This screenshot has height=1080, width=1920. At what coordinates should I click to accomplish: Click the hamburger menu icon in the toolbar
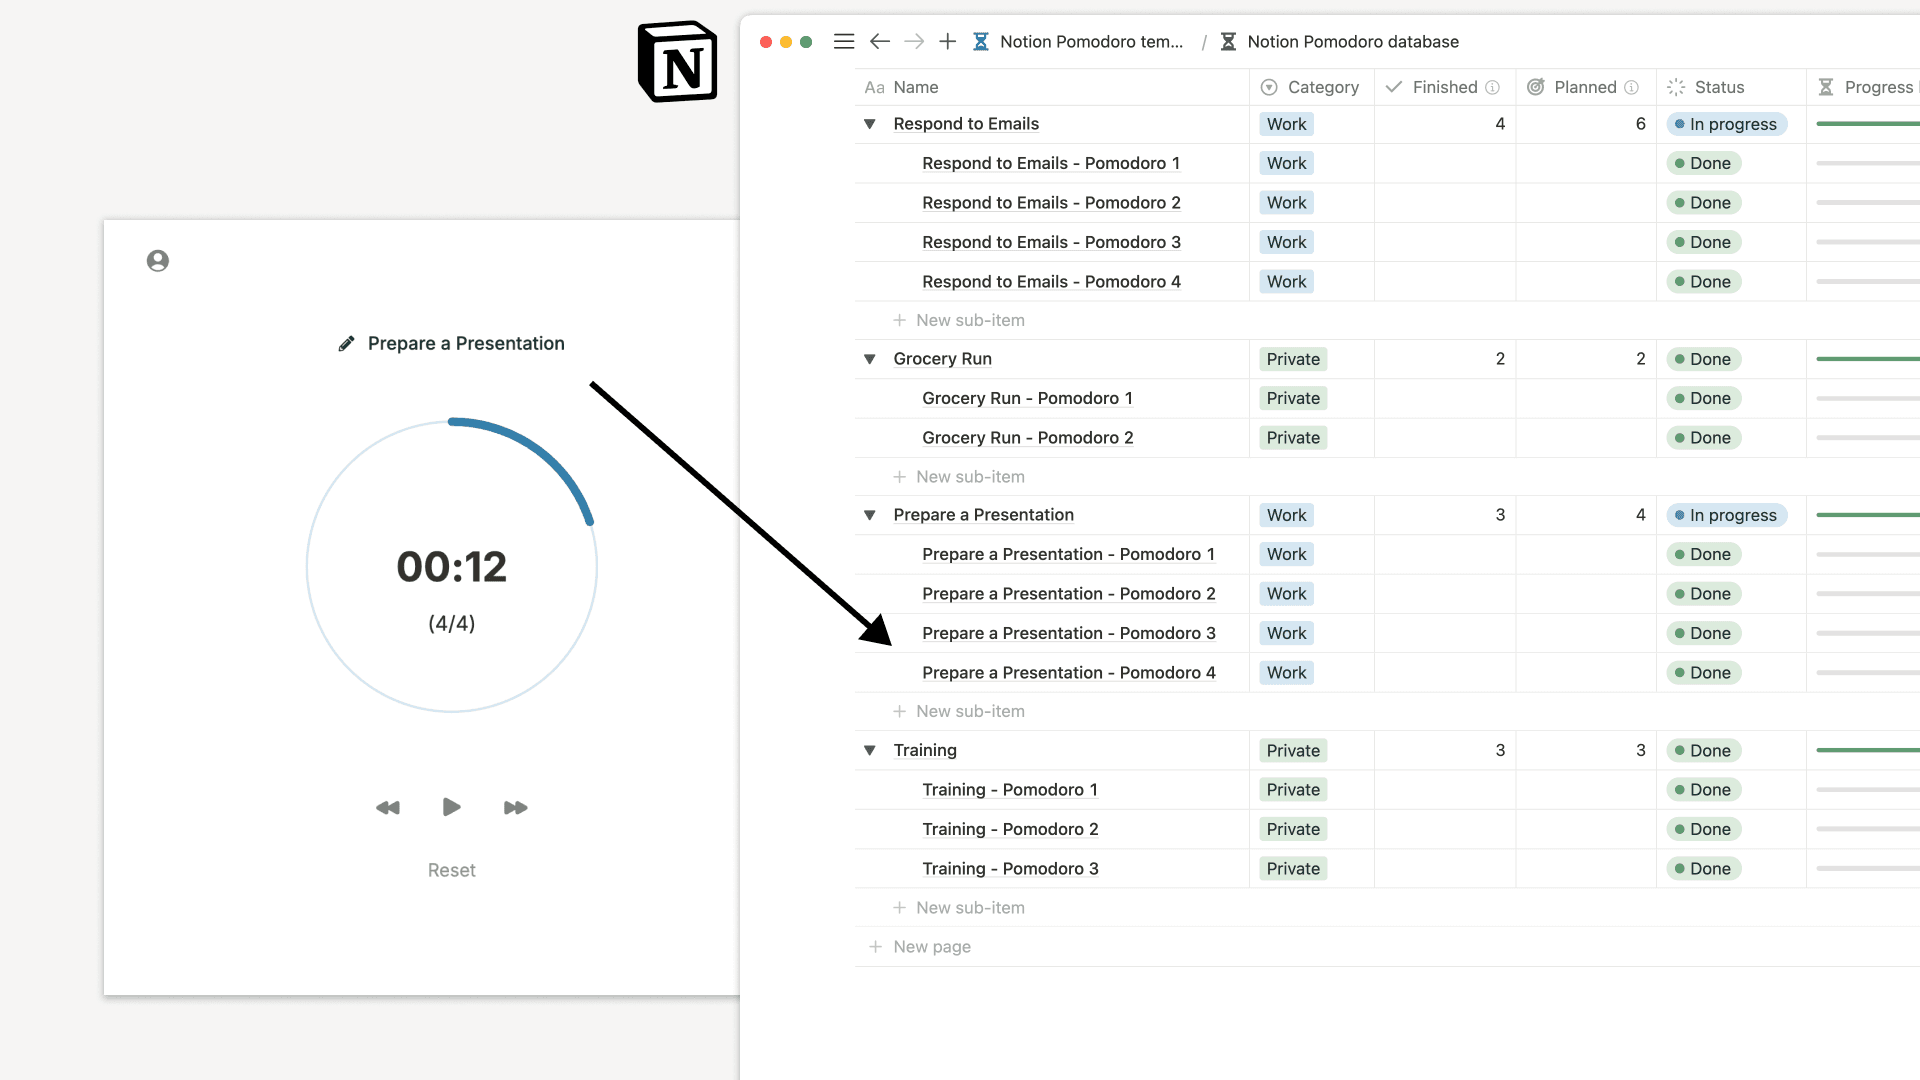coord(844,41)
